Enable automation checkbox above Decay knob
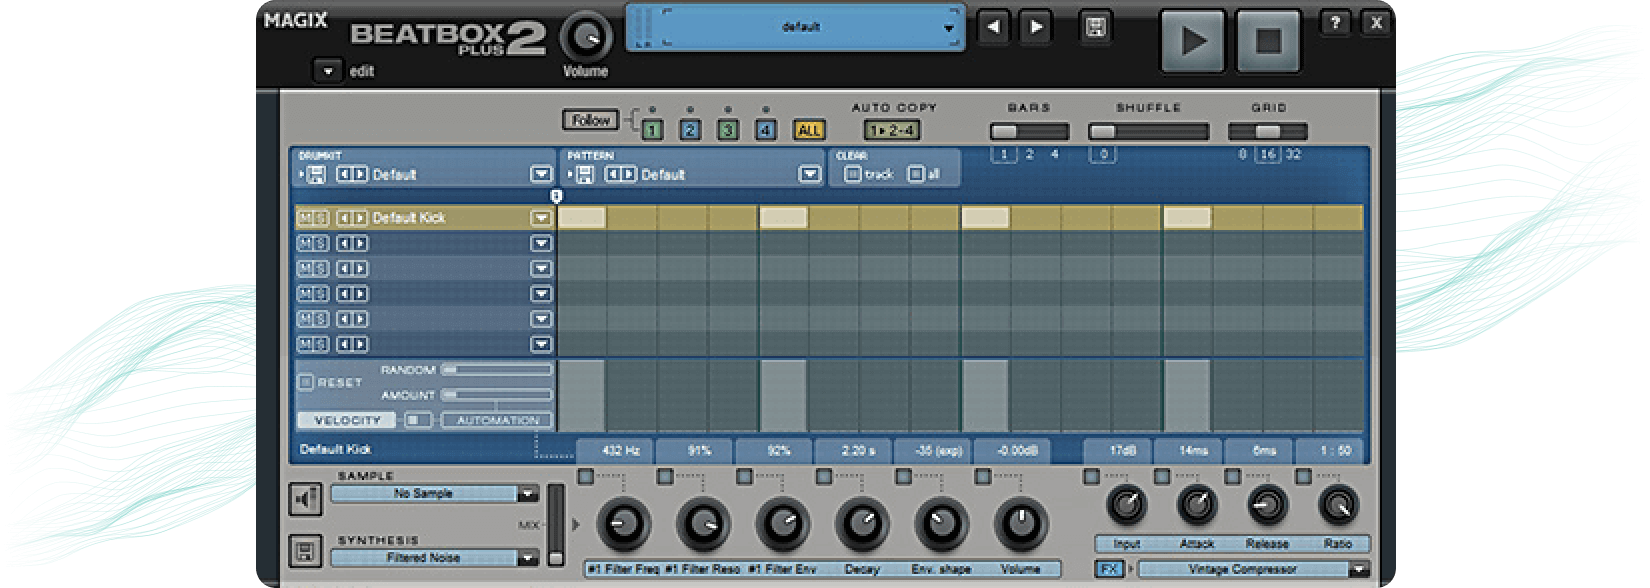The width and height of the screenshot is (1650, 588). click(x=823, y=477)
